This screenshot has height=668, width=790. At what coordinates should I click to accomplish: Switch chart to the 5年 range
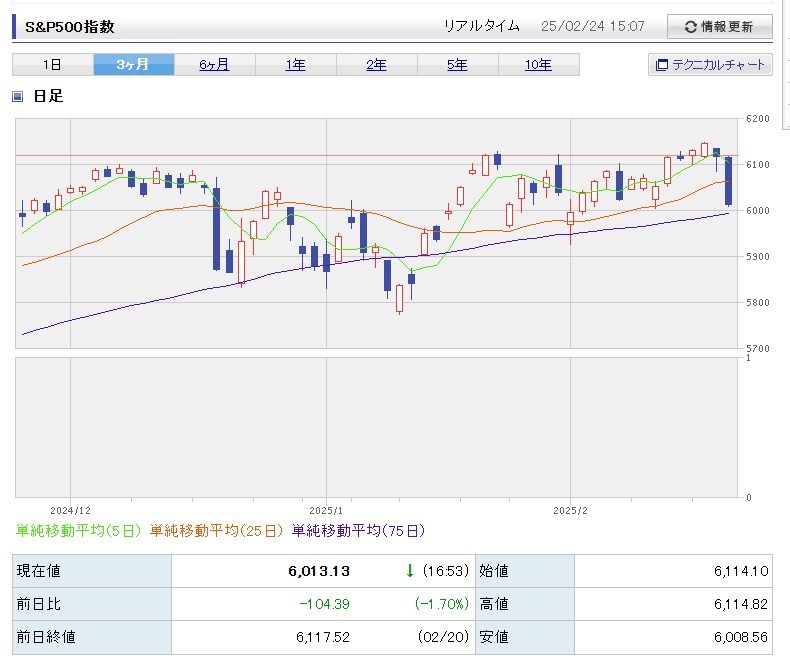click(x=457, y=65)
